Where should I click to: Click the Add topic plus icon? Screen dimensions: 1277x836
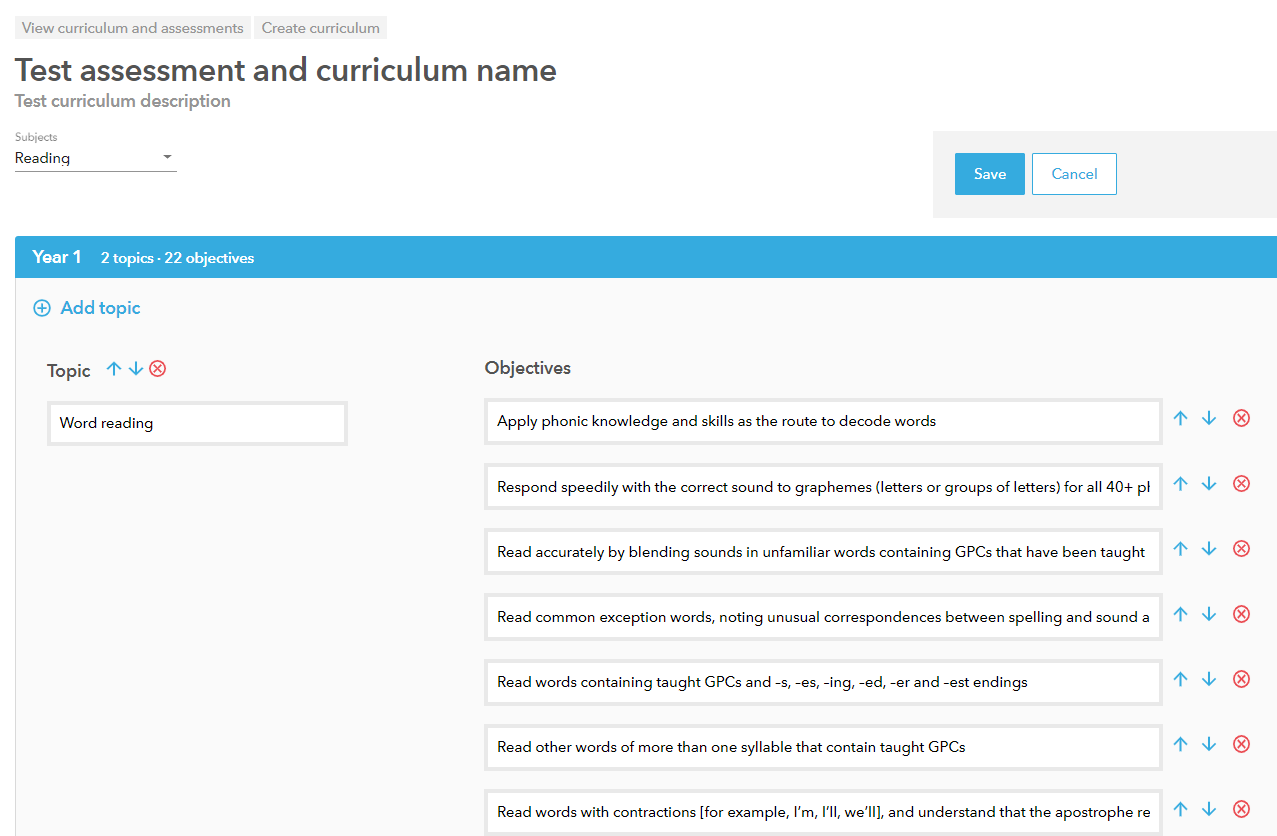coord(42,308)
